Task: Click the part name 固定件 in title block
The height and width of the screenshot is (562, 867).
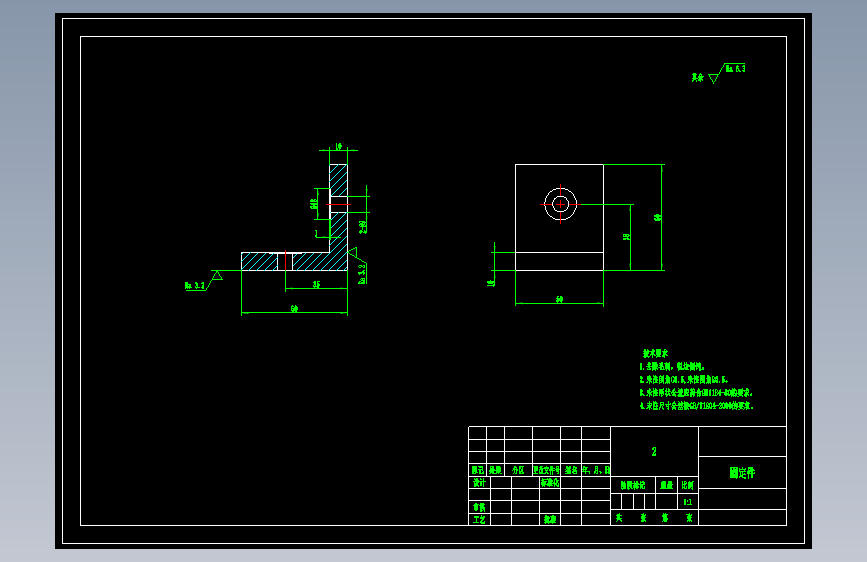Action: tap(742, 472)
